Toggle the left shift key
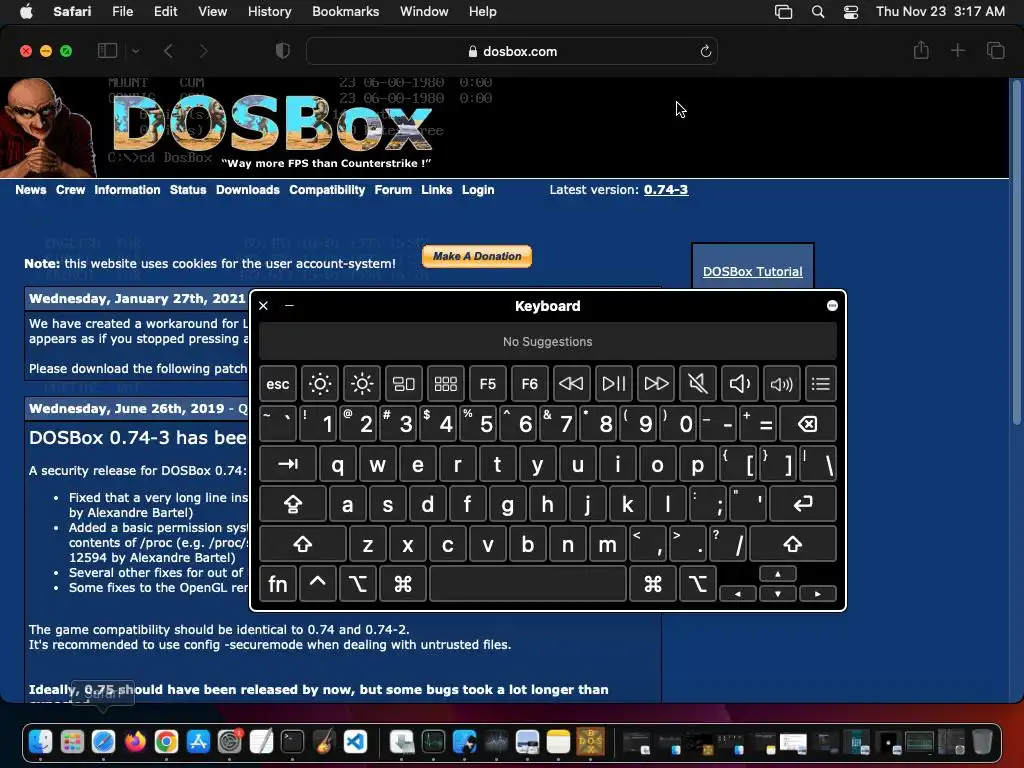The width and height of the screenshot is (1024, 768). pos(302,544)
